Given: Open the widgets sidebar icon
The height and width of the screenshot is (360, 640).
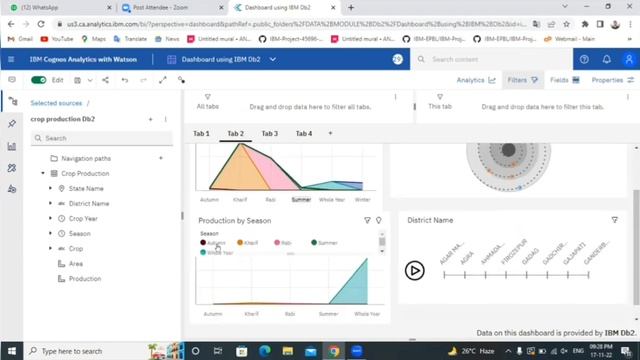Looking at the screenshot, I should pyautogui.click(x=12, y=168).
